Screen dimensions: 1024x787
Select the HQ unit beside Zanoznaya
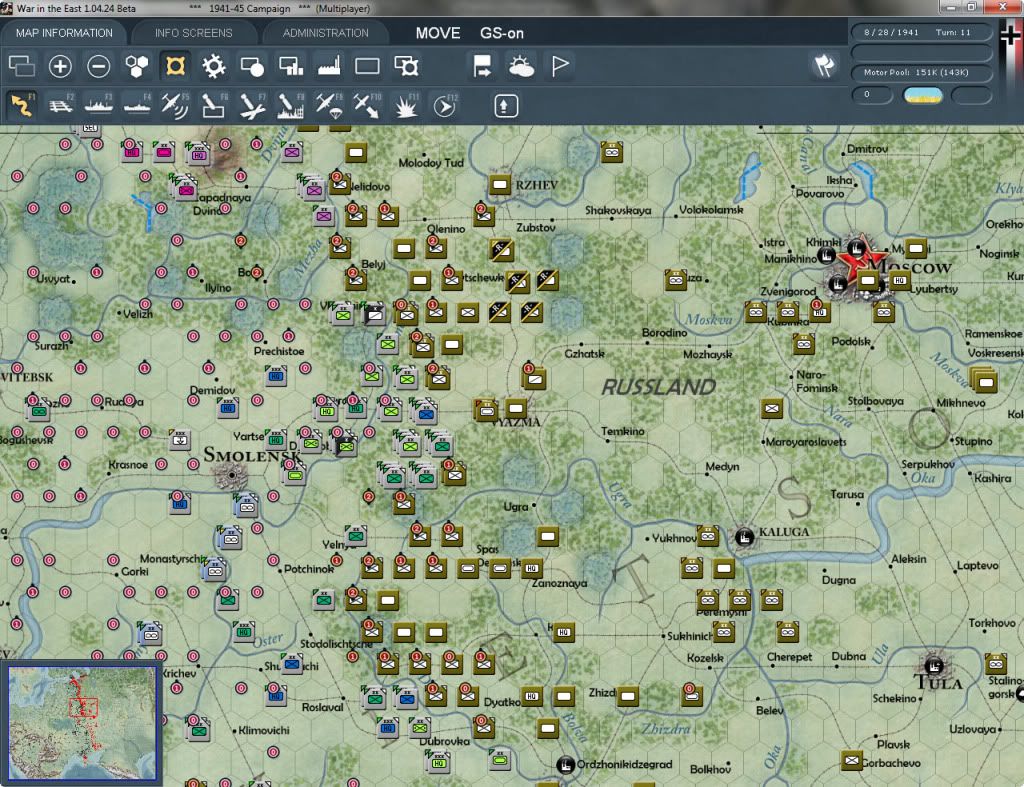532,569
